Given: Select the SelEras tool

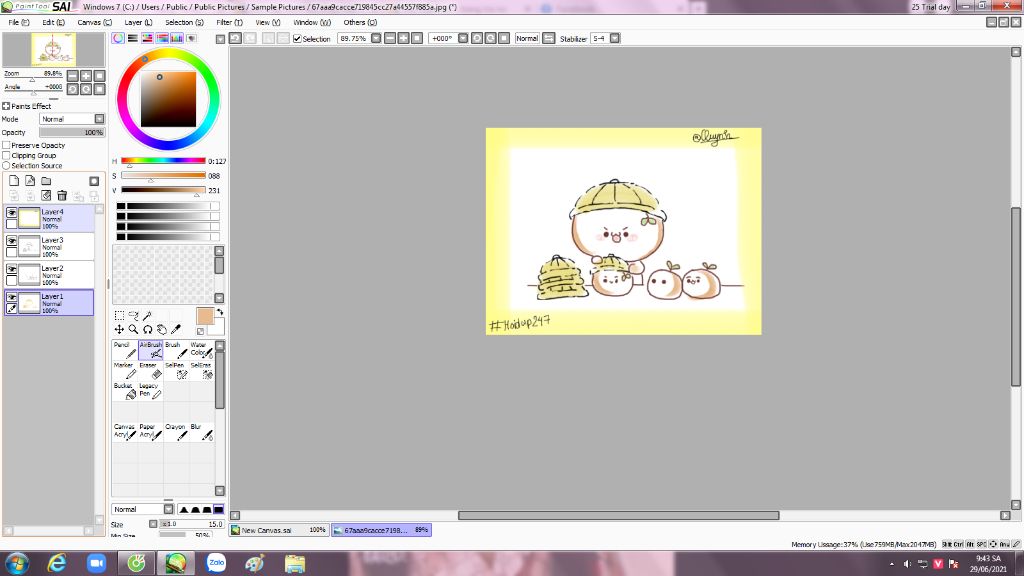Looking at the screenshot, I should point(201,370).
